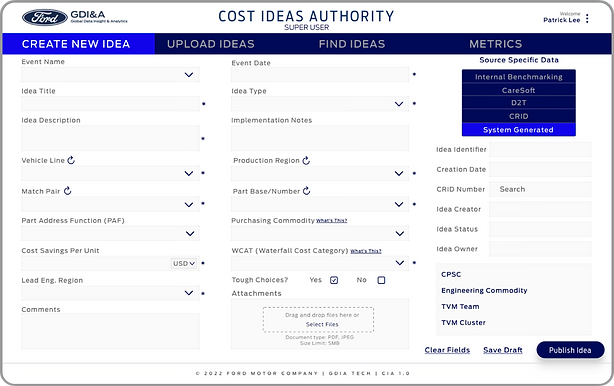The image size is (614, 386).
Task: Click the Event Date field
Action: tap(320, 74)
